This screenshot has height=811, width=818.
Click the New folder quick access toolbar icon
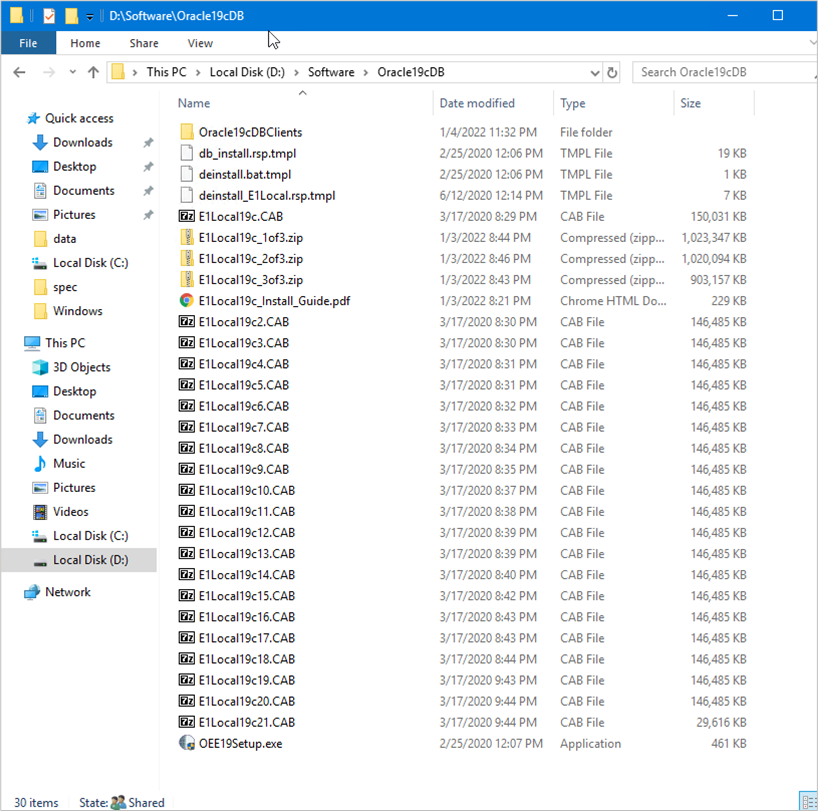tap(71, 16)
